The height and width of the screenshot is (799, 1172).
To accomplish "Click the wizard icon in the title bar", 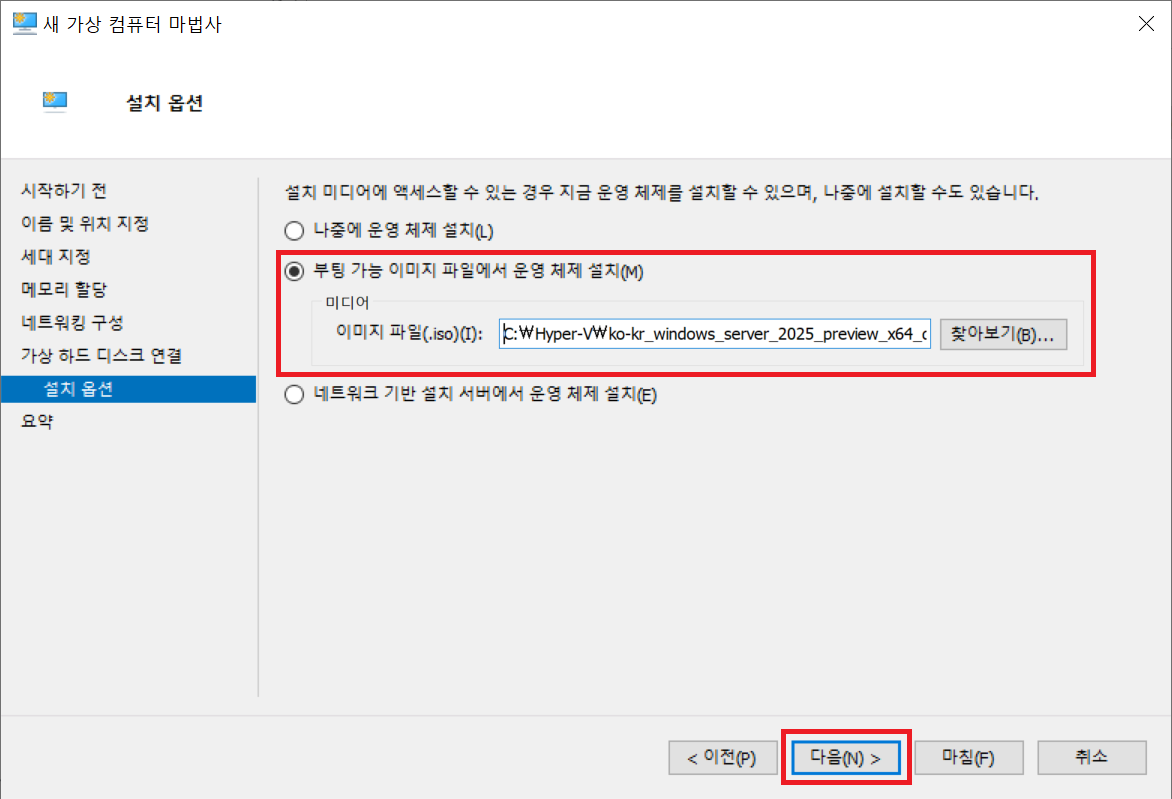I will point(23,25).
